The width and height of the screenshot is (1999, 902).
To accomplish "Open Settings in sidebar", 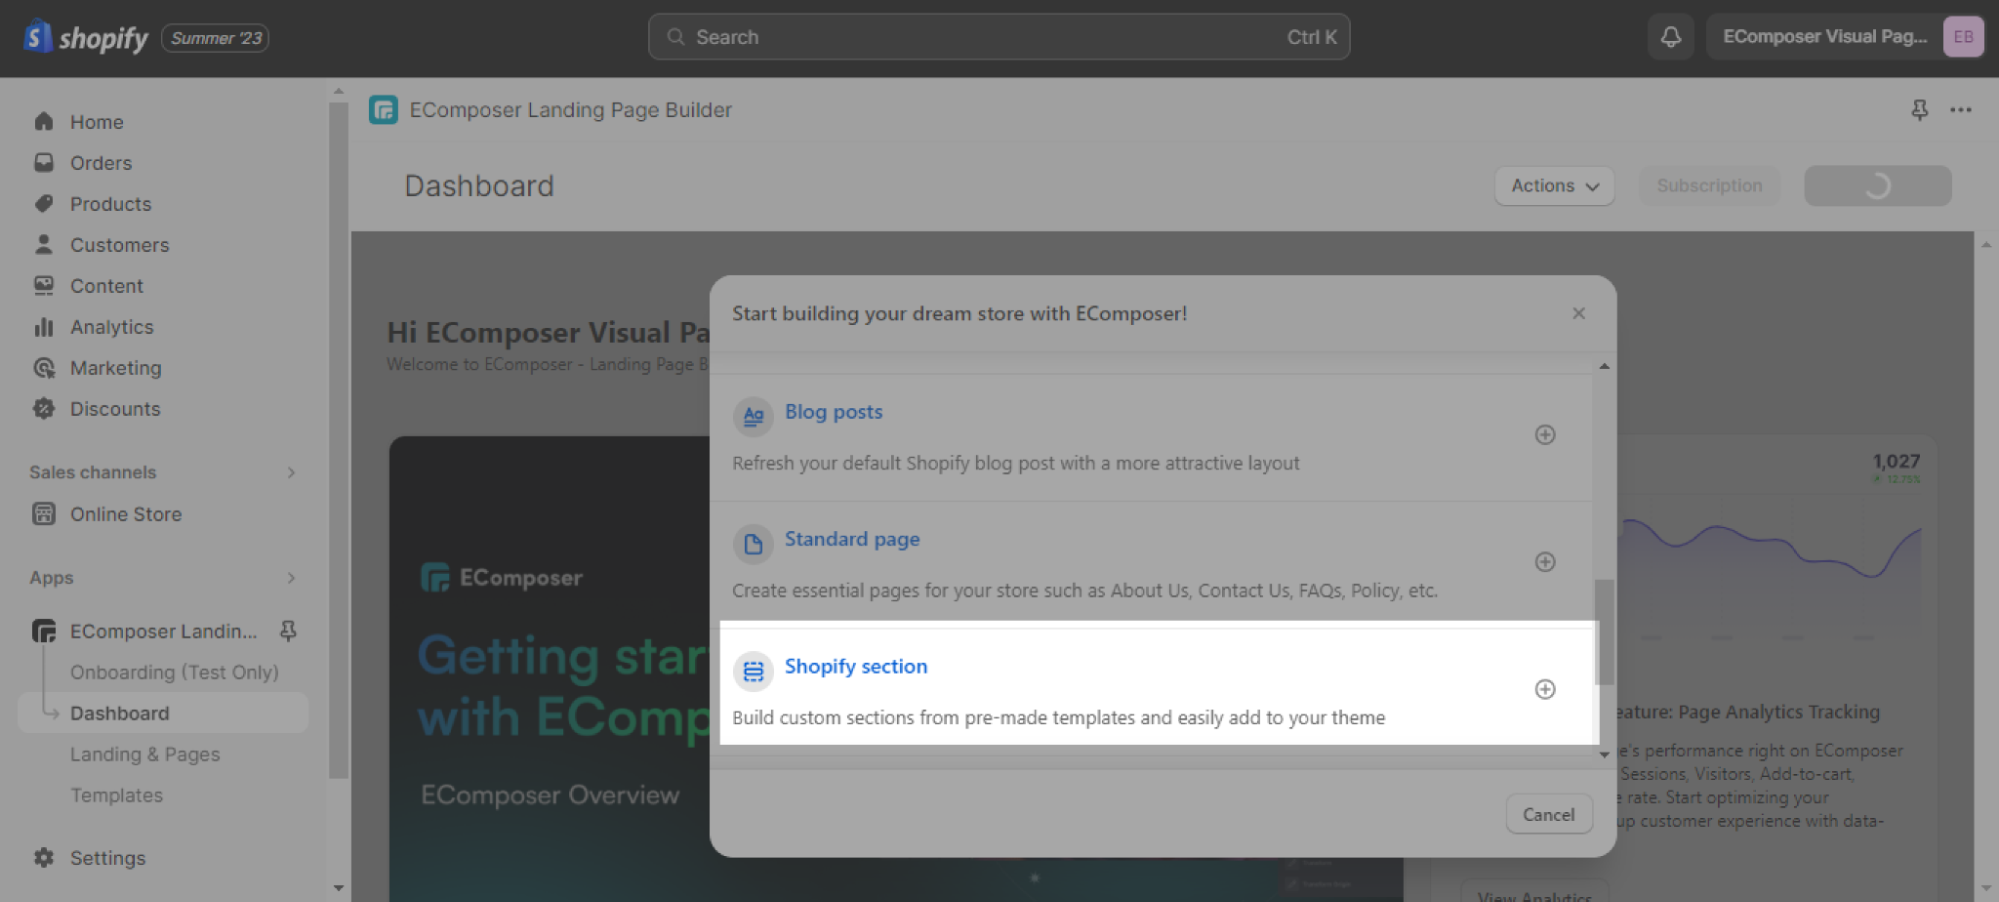I will point(108,858).
